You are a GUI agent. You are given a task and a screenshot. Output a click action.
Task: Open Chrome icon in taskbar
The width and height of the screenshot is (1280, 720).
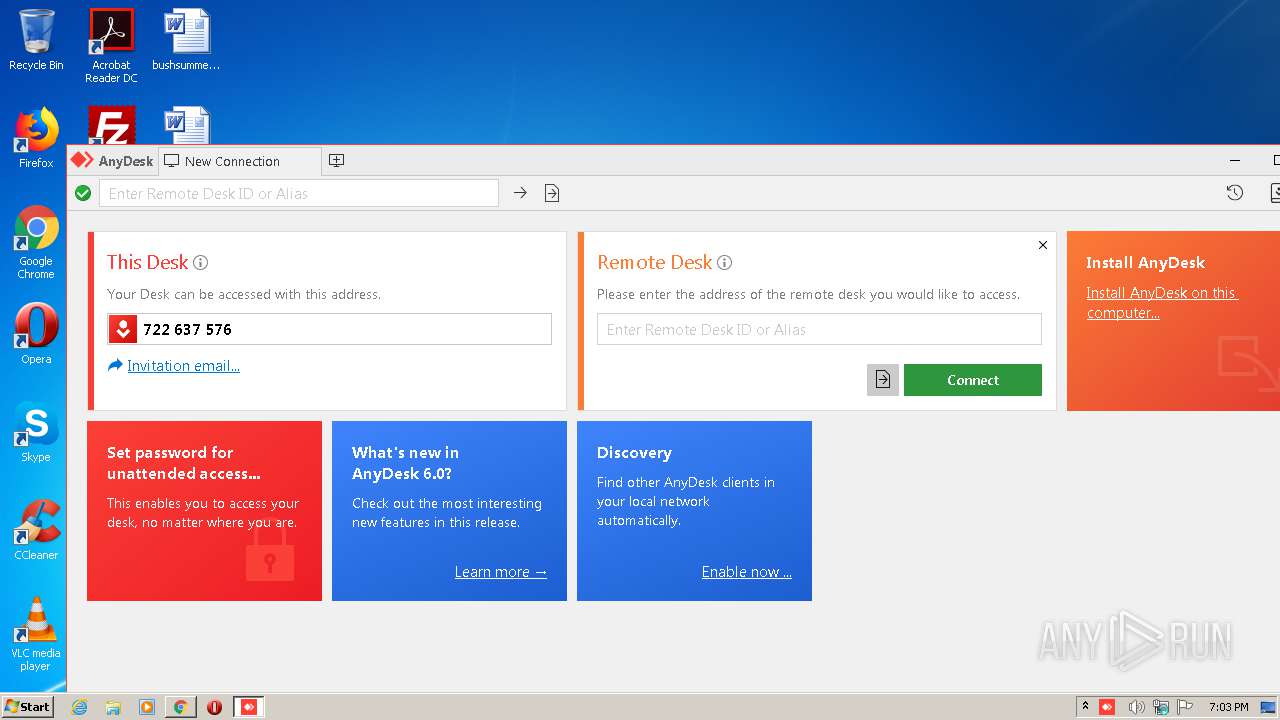point(180,707)
